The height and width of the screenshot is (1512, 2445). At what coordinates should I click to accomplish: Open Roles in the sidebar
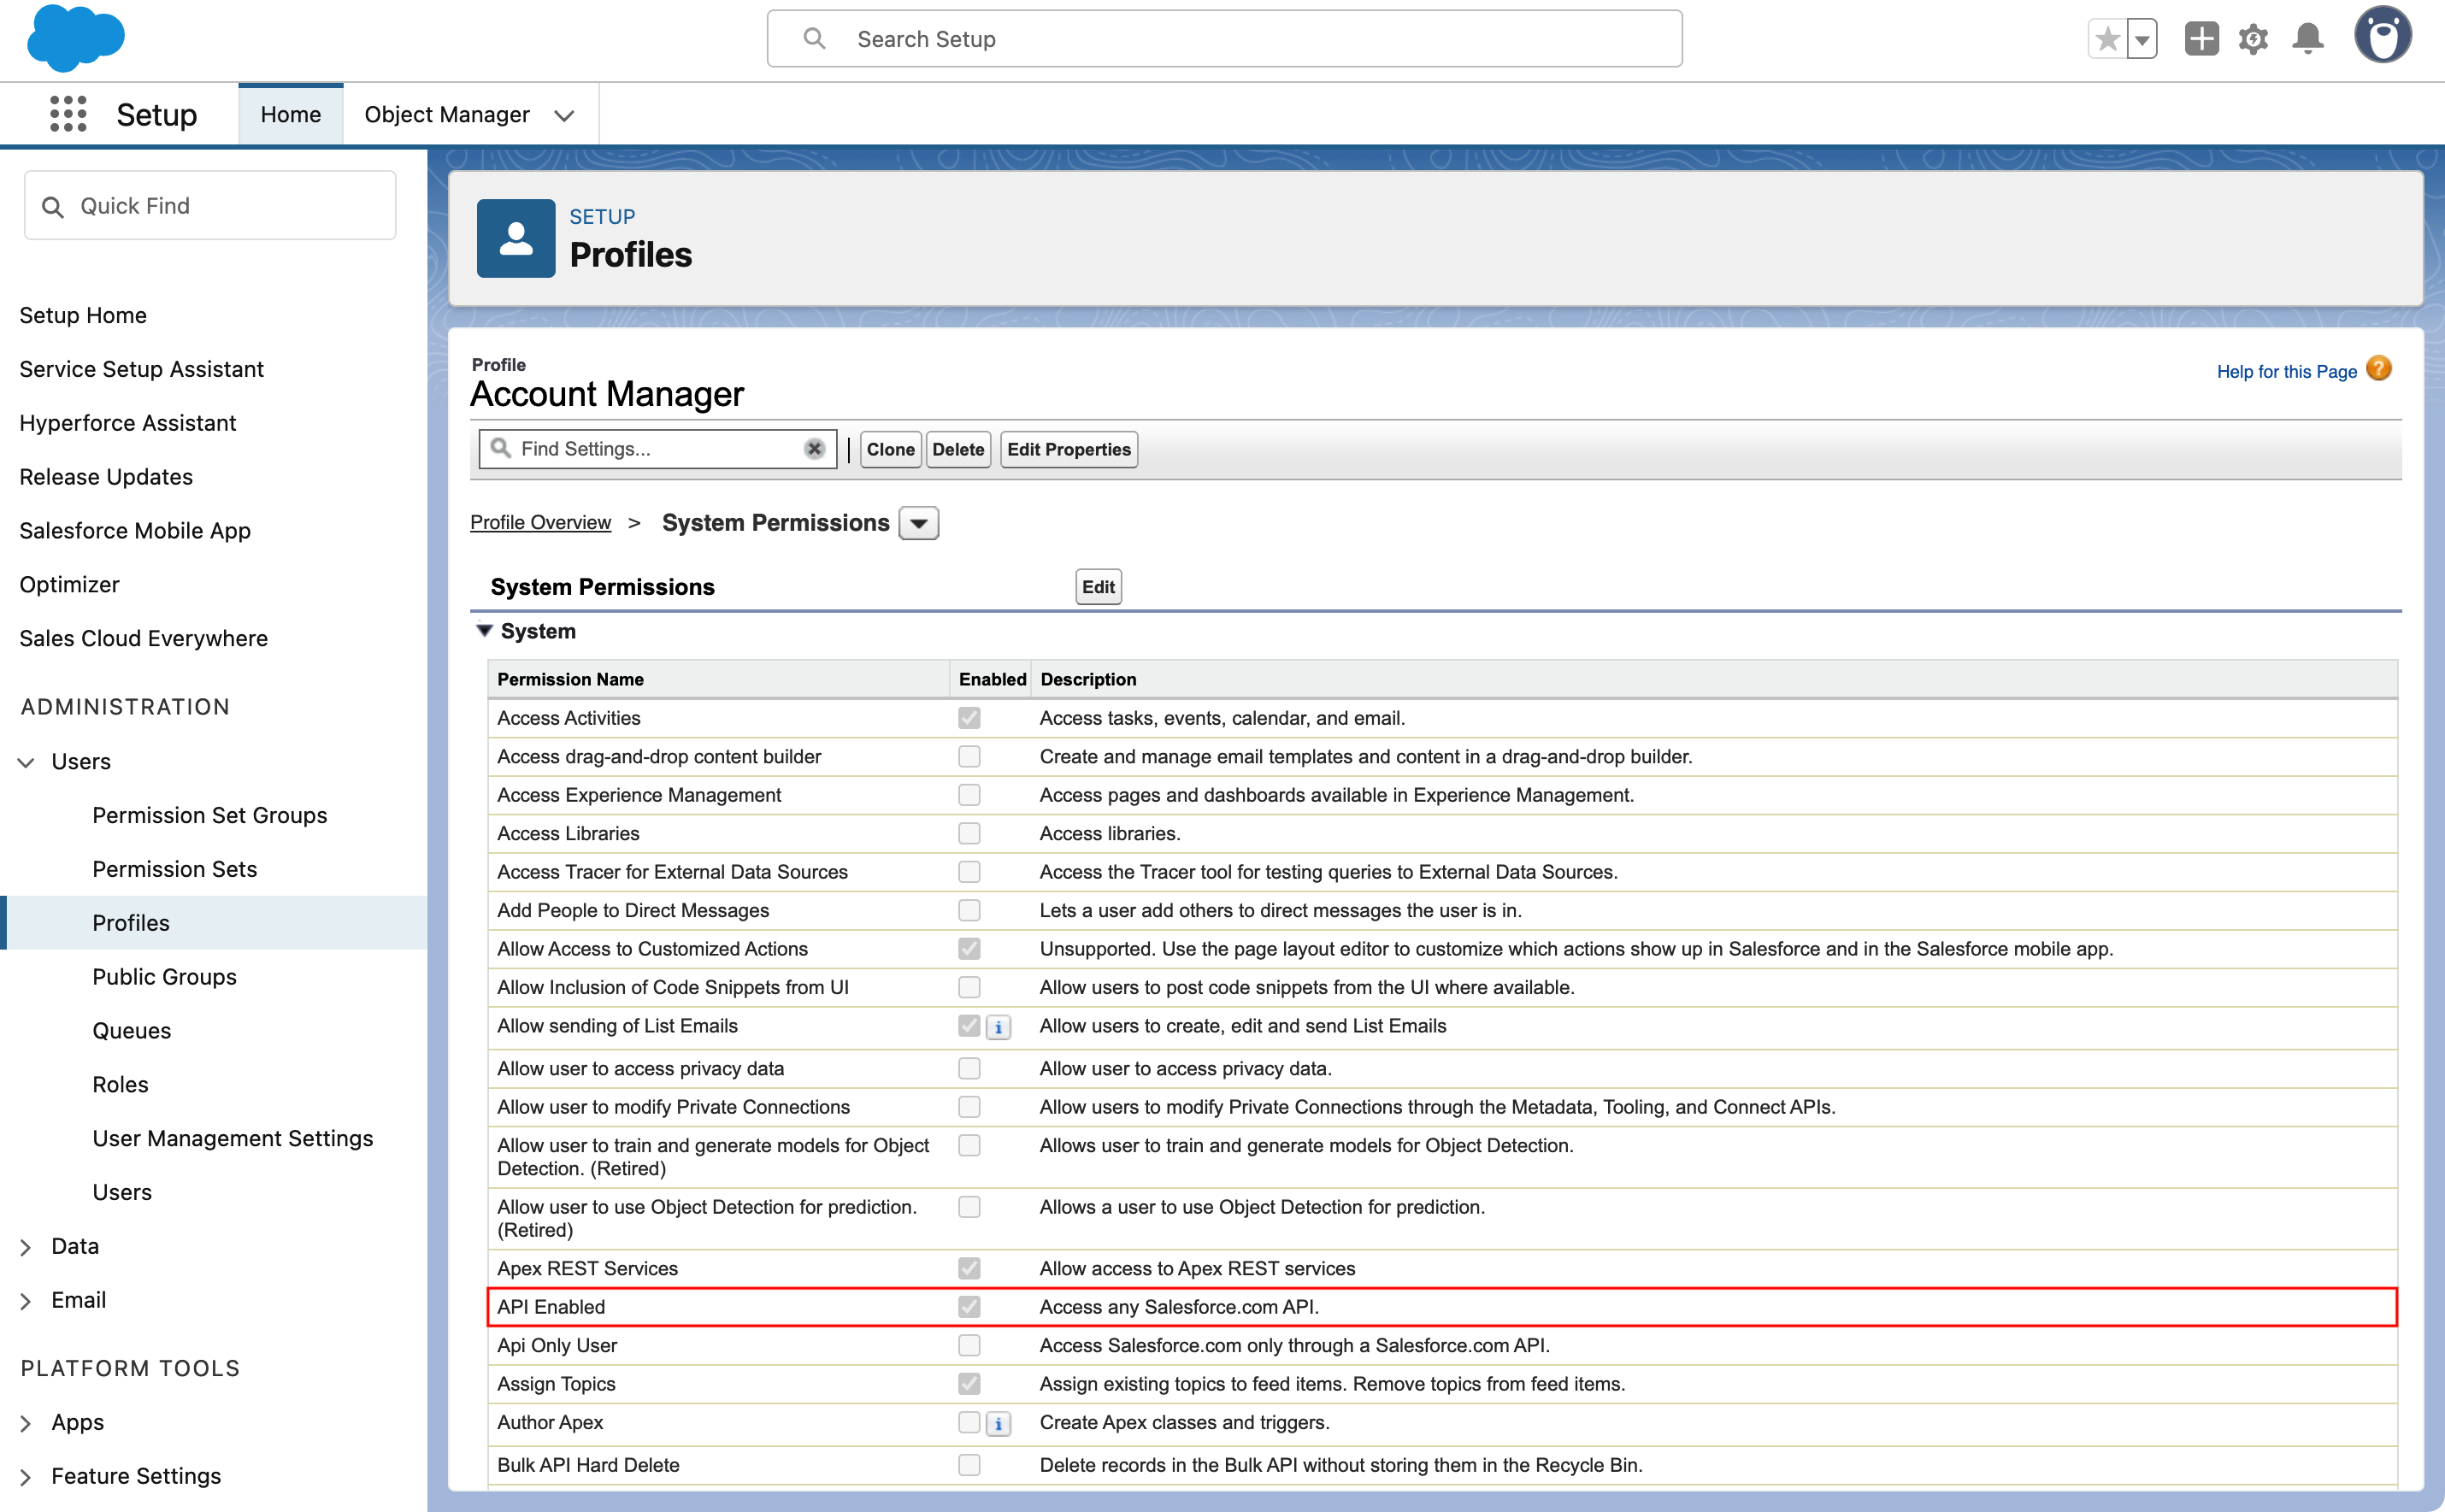pos(120,1085)
